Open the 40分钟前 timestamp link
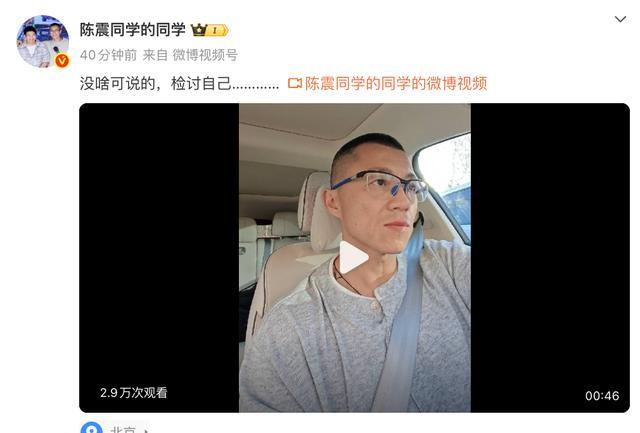The image size is (640, 433). pyautogui.click(x=108, y=55)
